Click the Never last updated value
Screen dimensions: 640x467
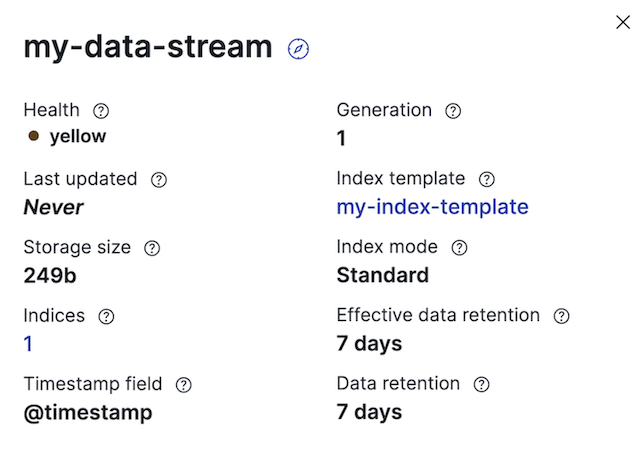coord(54,207)
